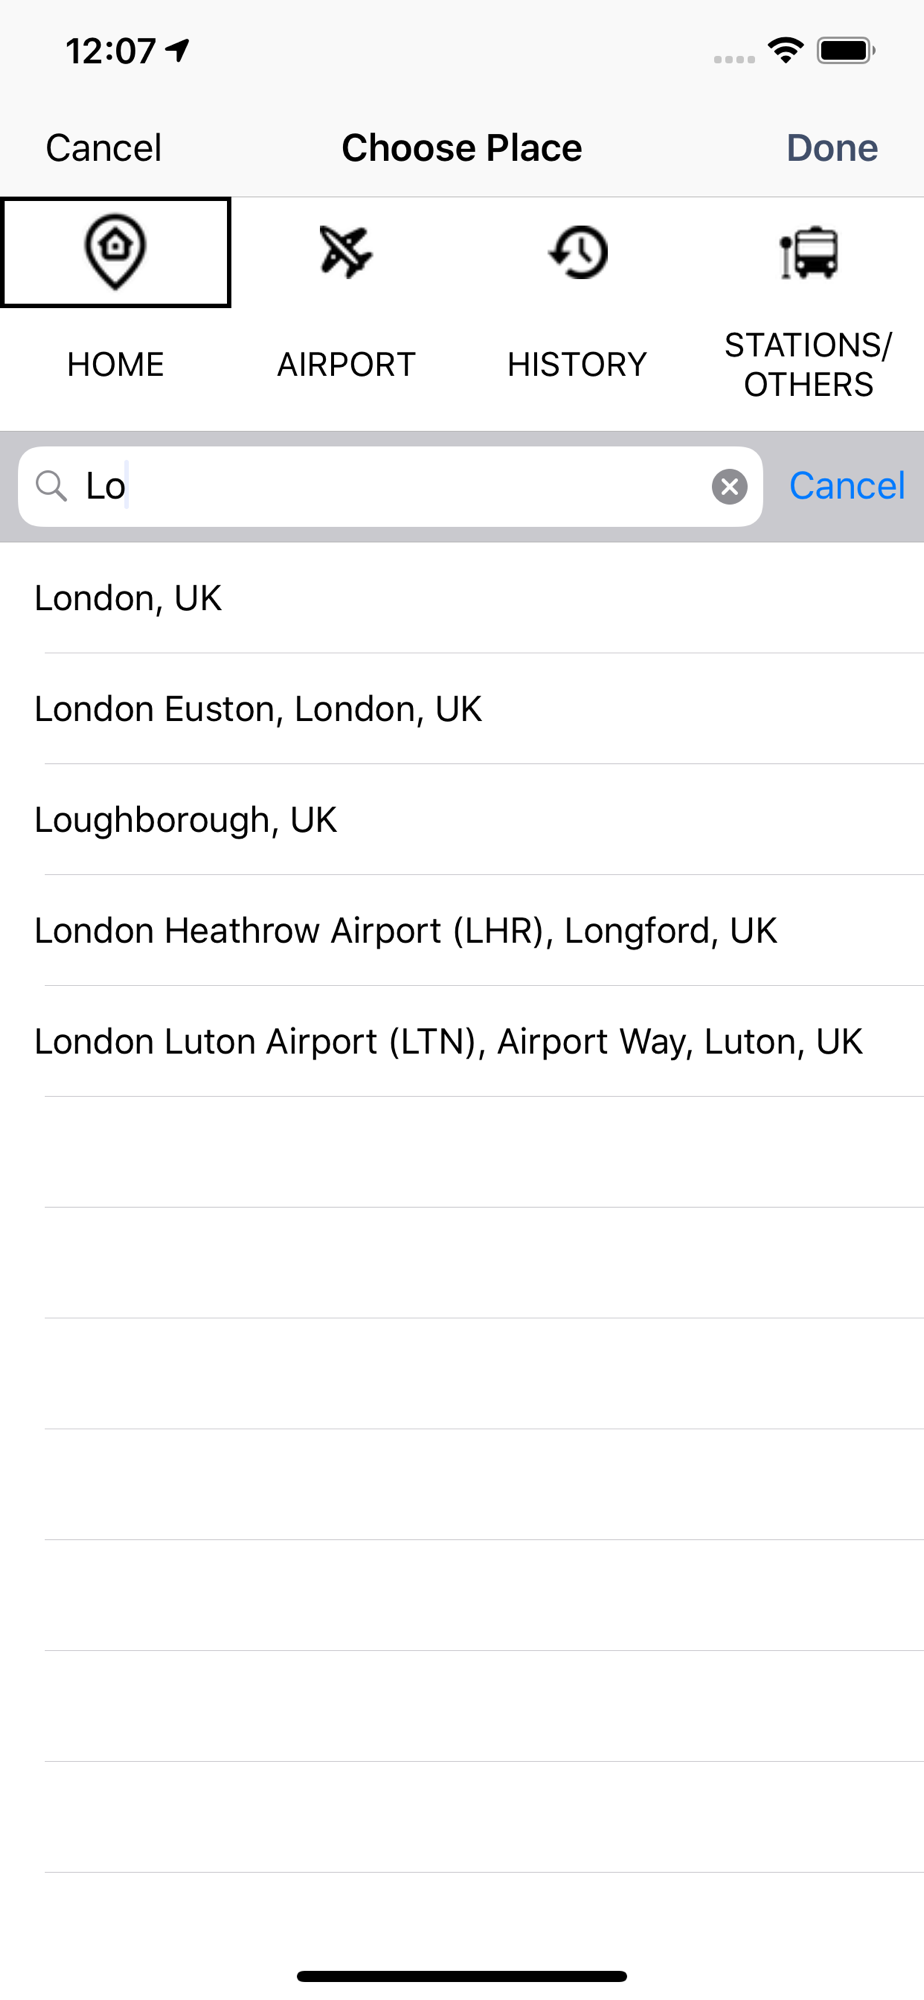Clear search text with the X icon
This screenshot has height=2000, width=924.
(730, 487)
